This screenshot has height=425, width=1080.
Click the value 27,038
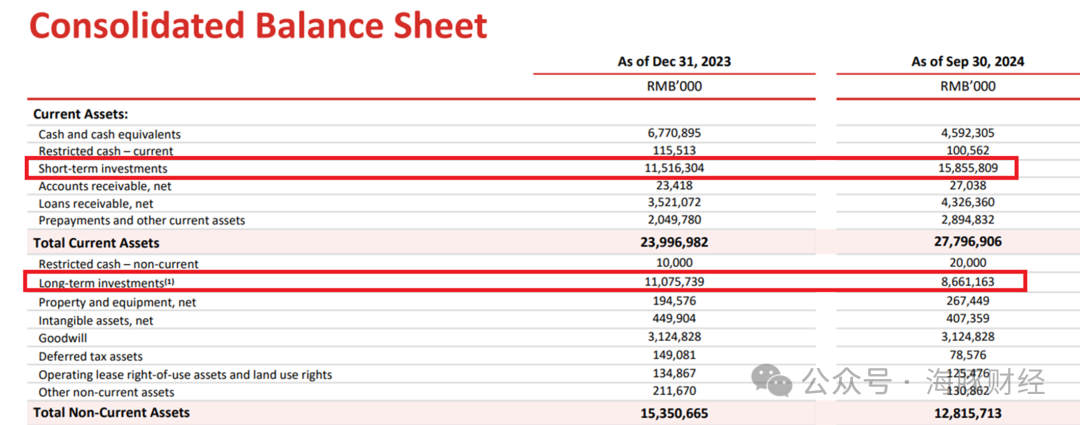pyautogui.click(x=968, y=185)
